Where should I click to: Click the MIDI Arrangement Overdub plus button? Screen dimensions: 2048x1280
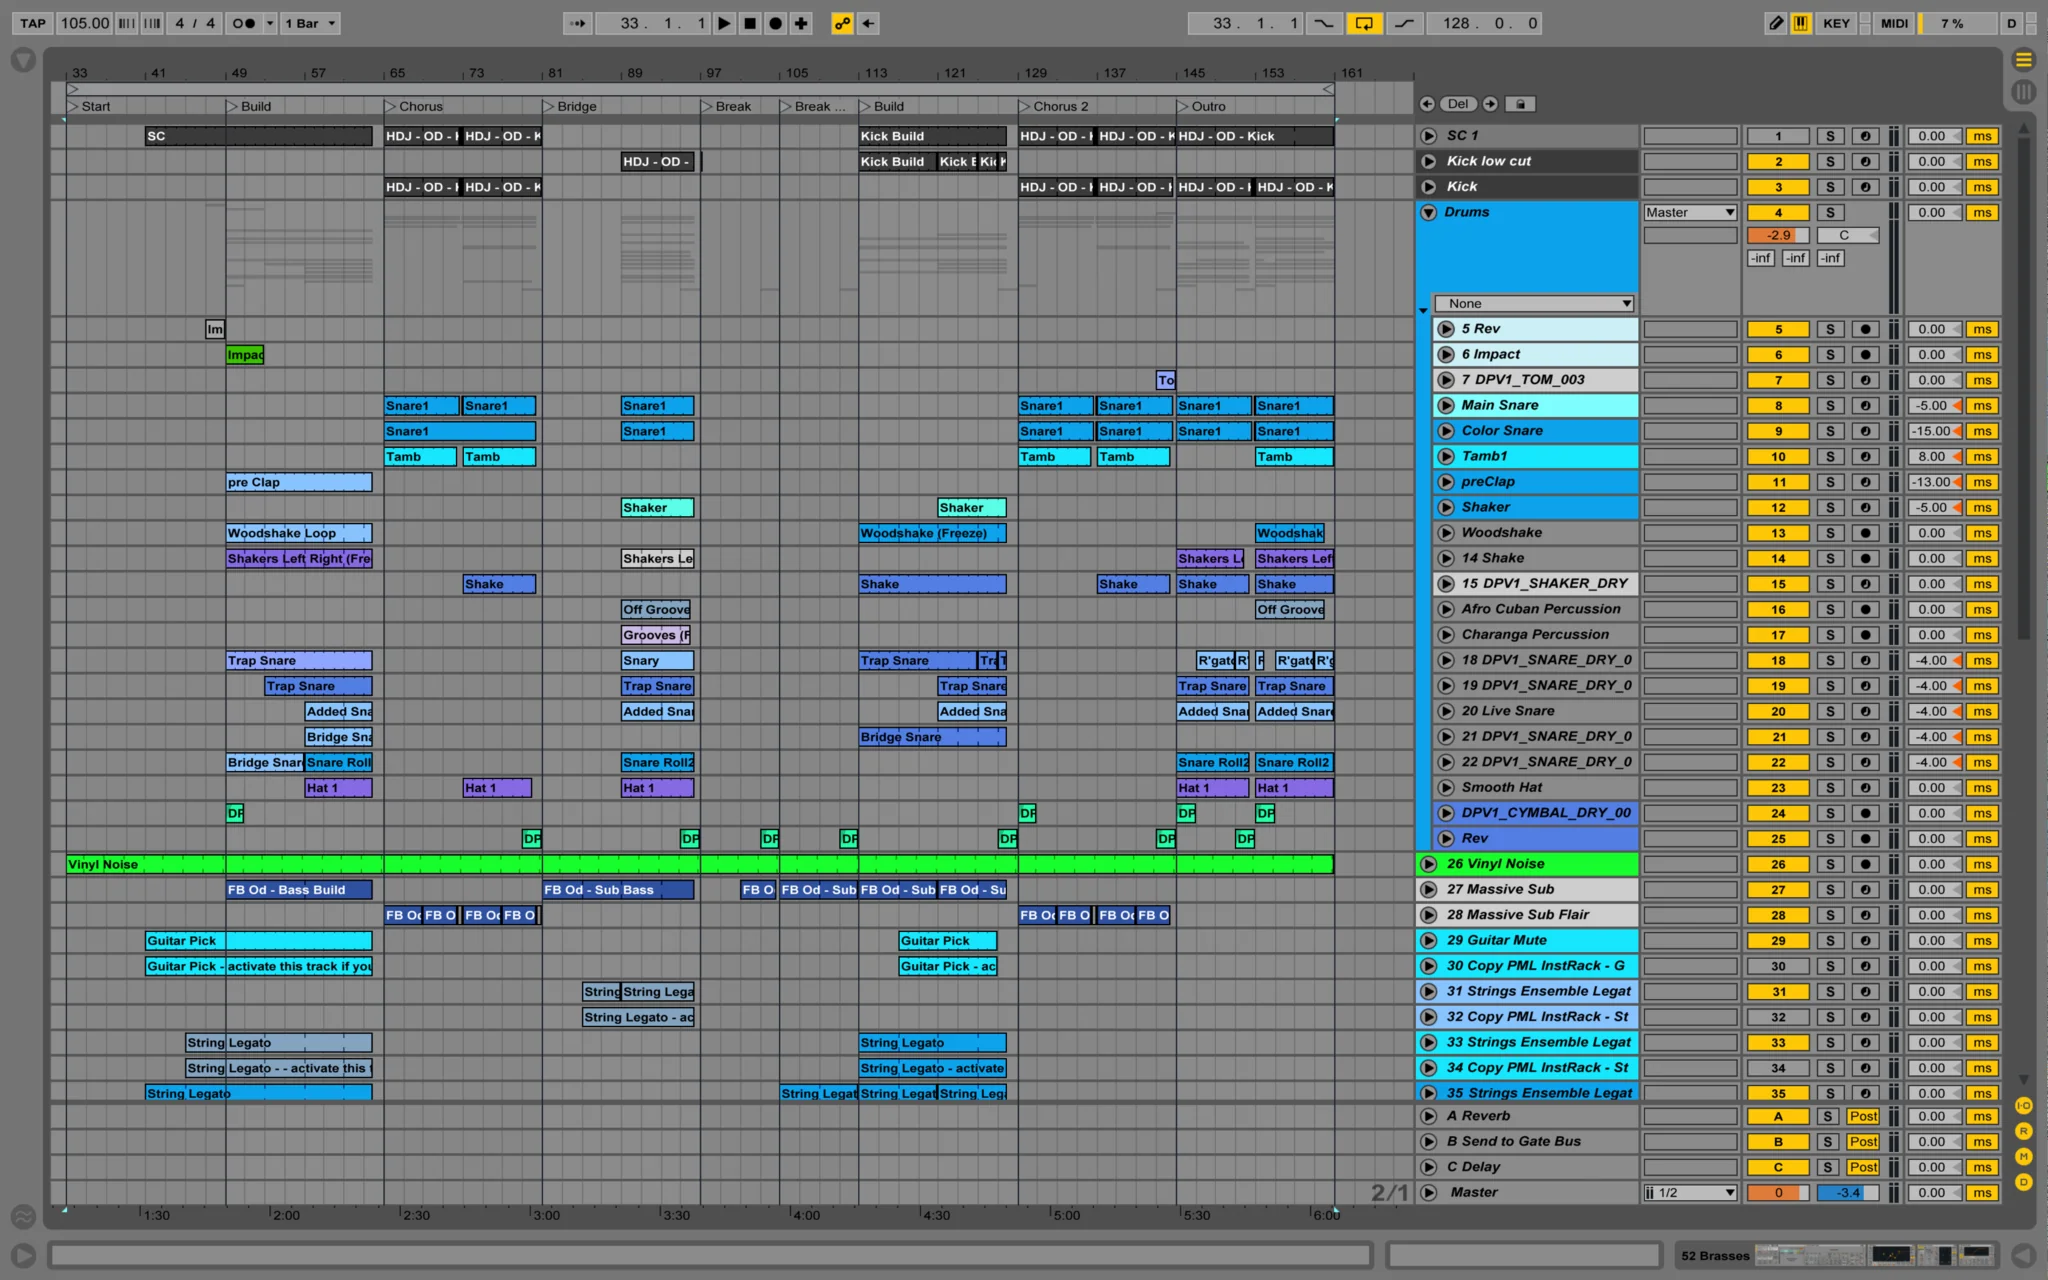[801, 23]
